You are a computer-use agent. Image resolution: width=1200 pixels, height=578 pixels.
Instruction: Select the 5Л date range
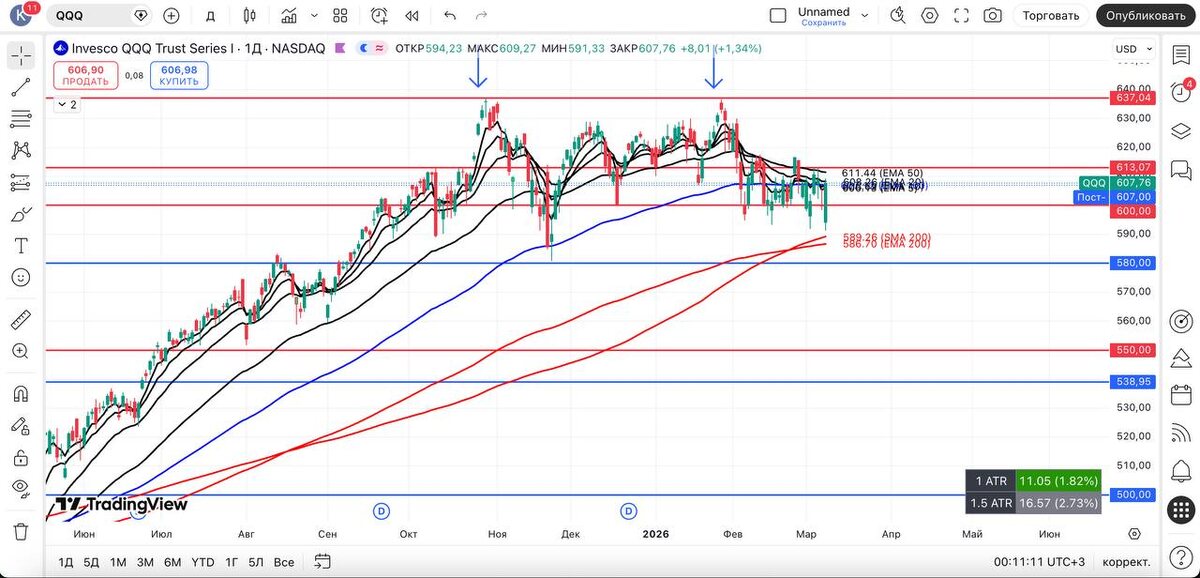click(x=256, y=562)
